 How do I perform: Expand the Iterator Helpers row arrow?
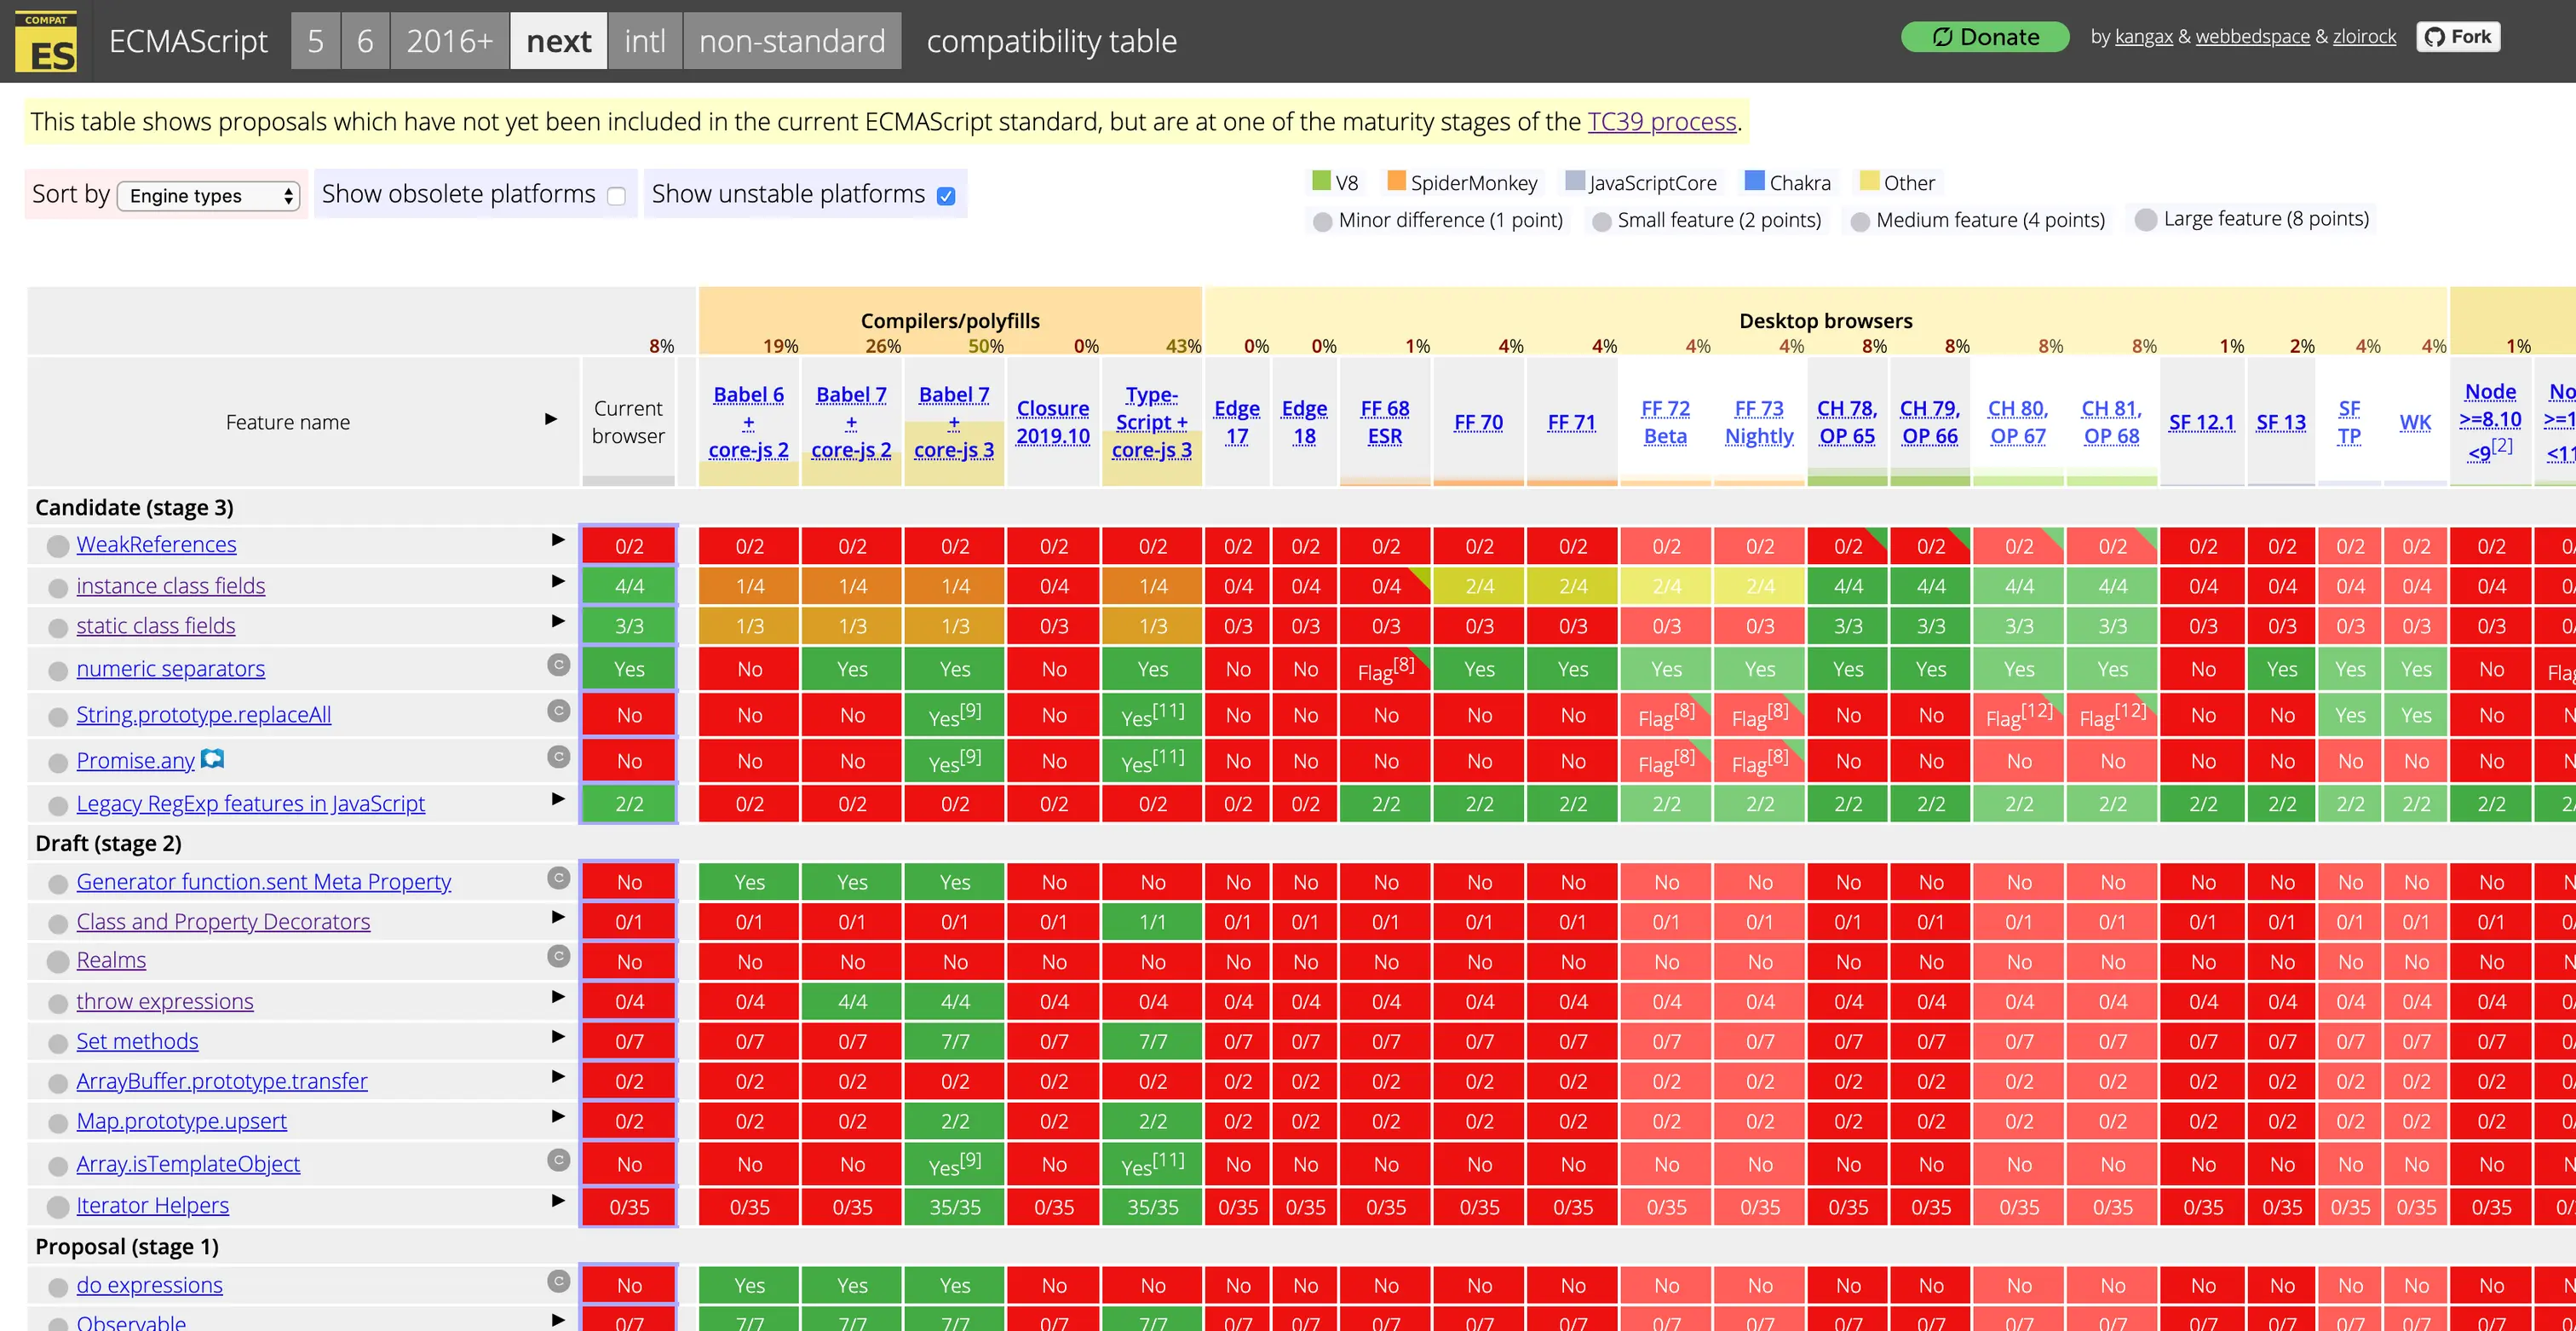coord(558,1201)
